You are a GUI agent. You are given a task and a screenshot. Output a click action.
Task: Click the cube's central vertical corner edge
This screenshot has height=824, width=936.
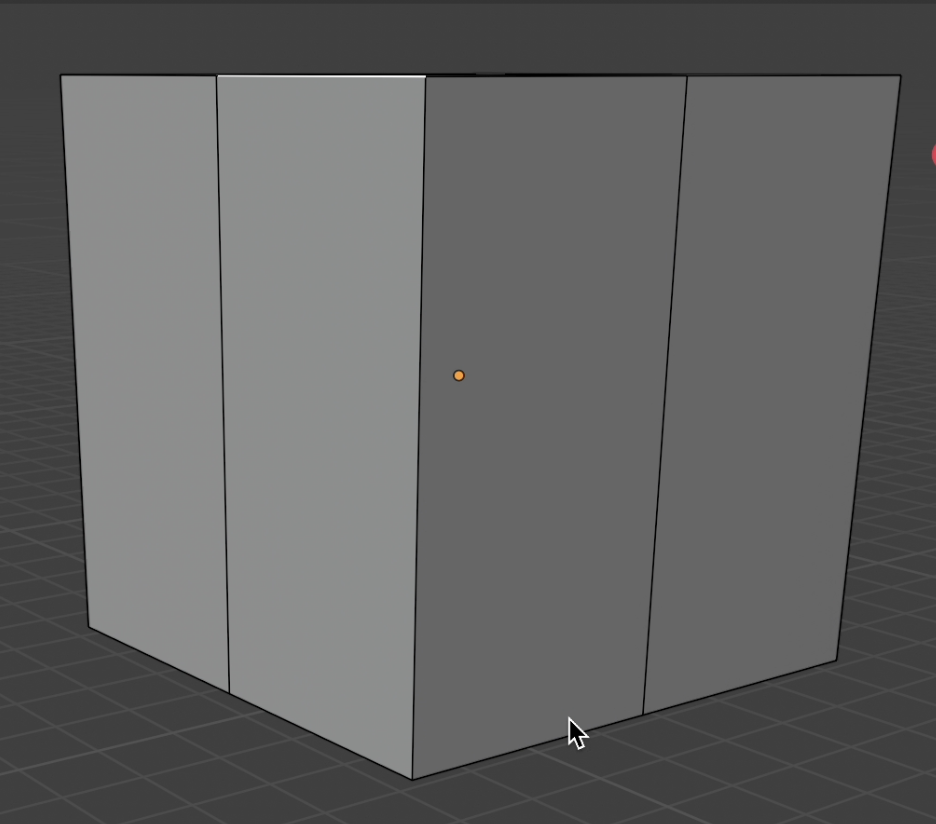[x=419, y=427]
